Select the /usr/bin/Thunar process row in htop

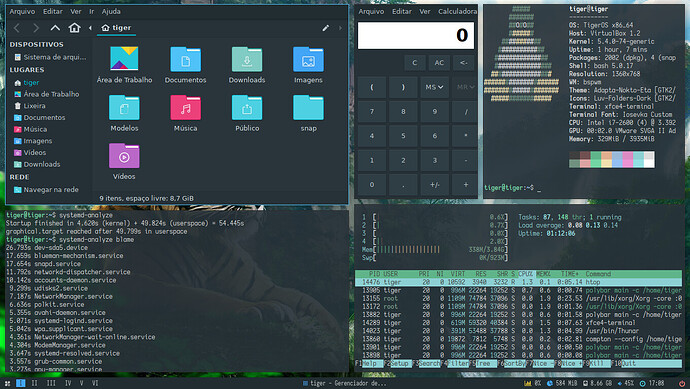518,331
